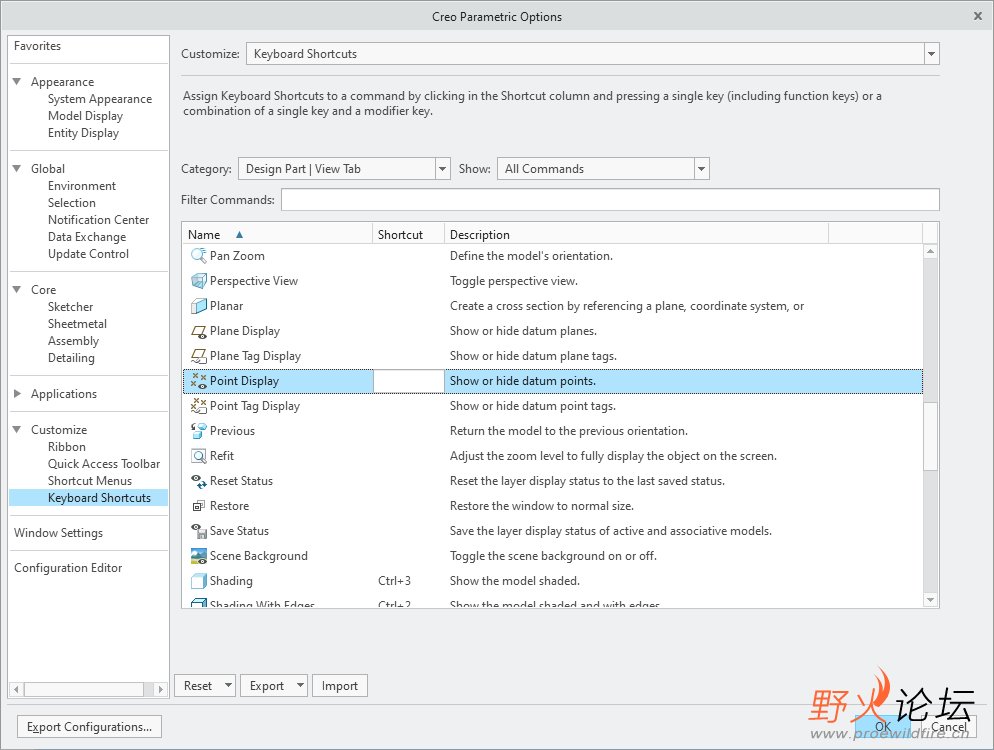Click the Scene Background icon
The width and height of the screenshot is (994, 750).
[198, 556]
